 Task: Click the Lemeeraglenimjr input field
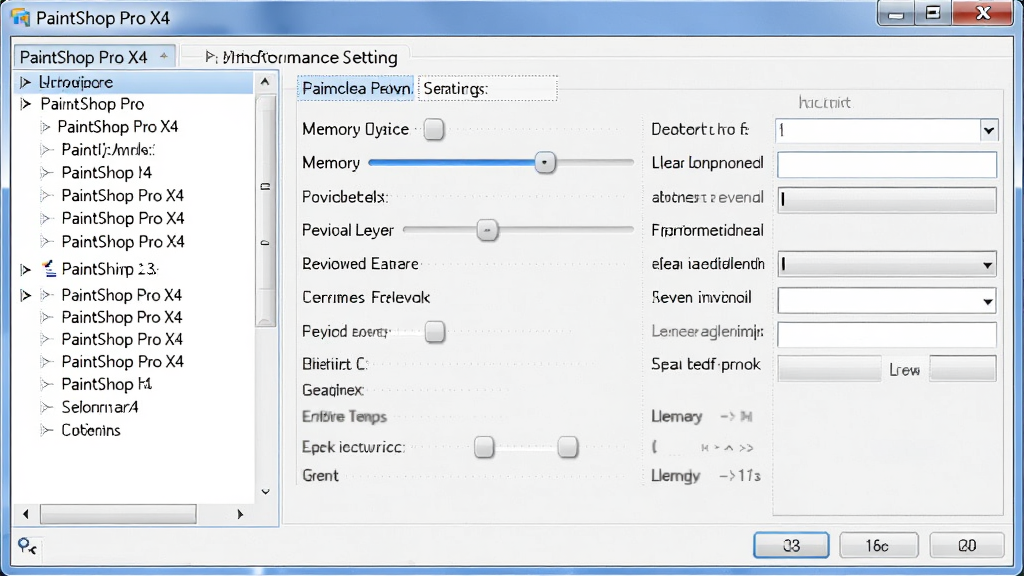pos(887,334)
